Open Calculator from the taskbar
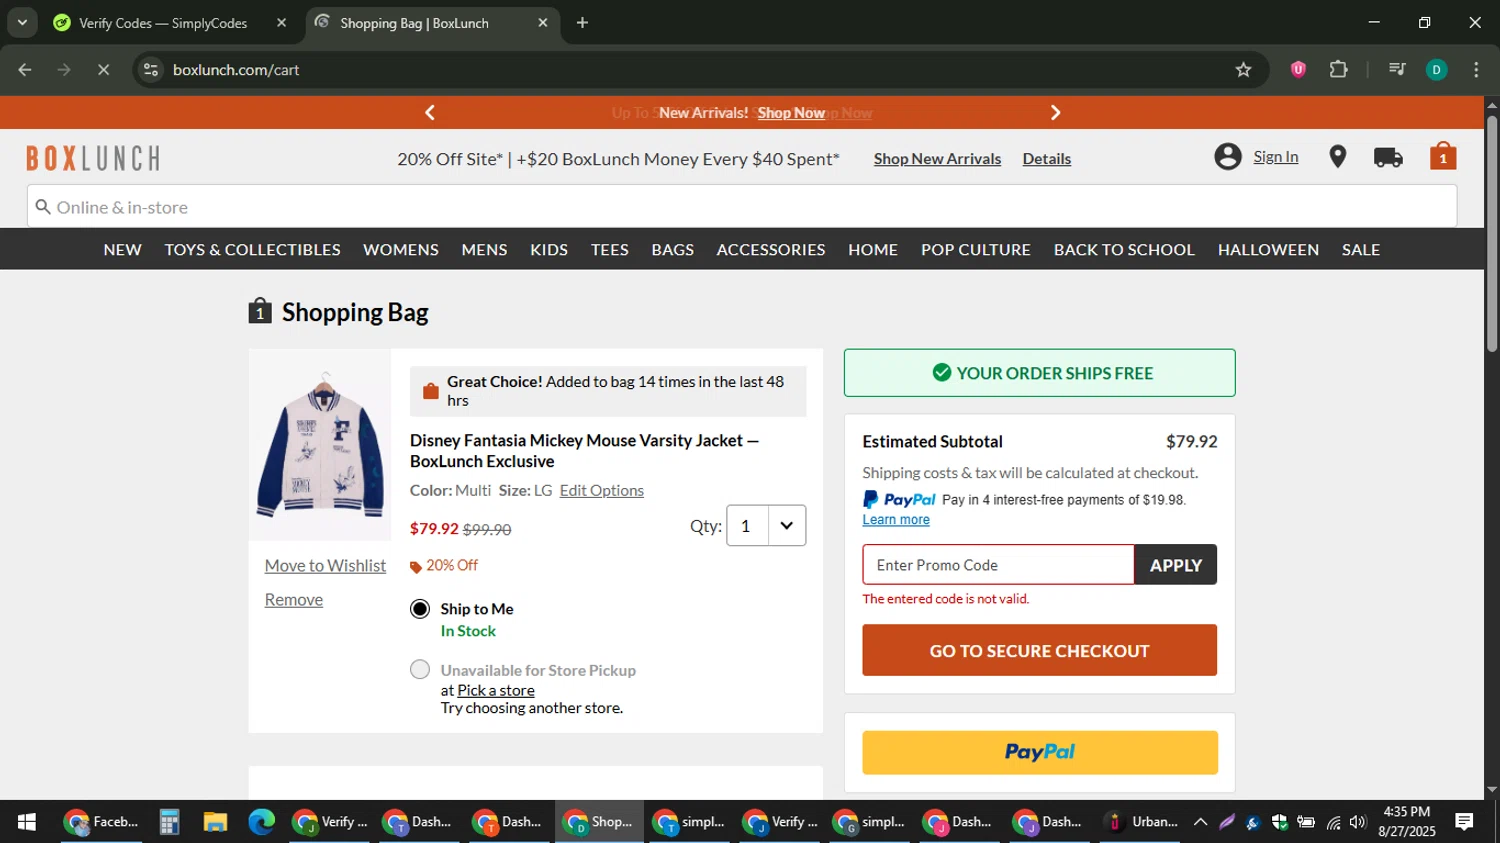The image size is (1500, 843). tap(169, 822)
